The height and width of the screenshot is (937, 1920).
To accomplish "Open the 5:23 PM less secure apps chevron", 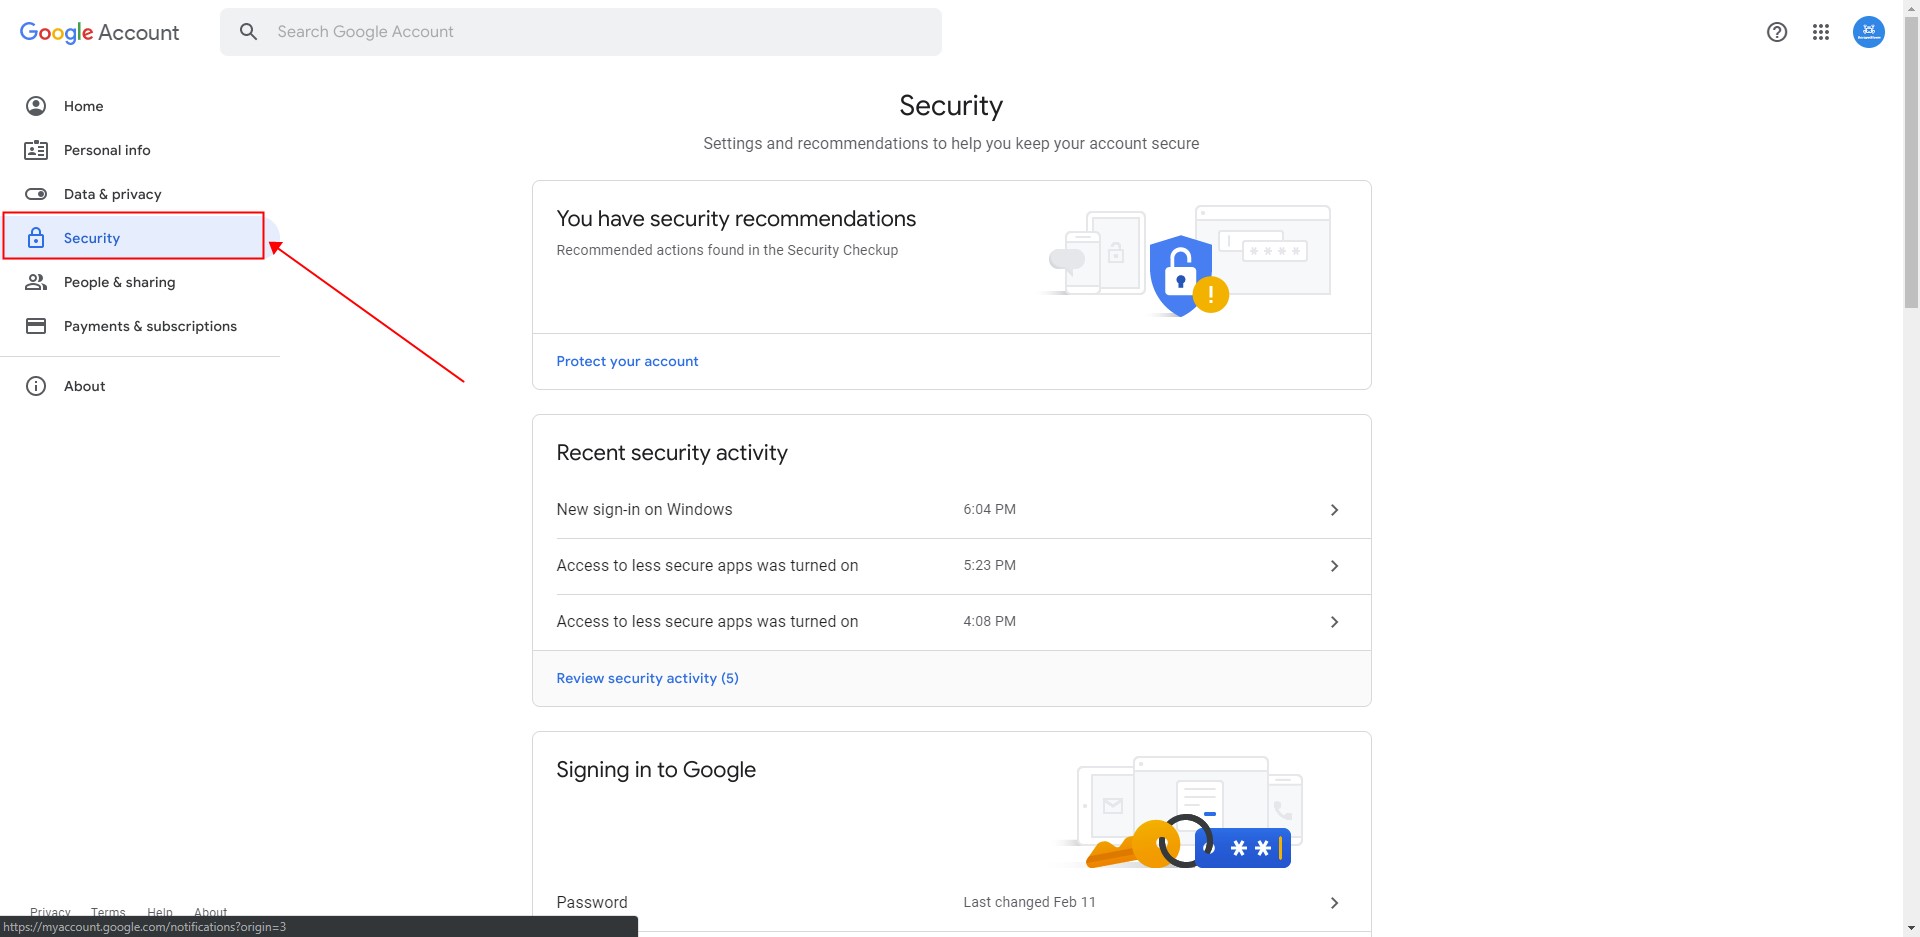I will click(x=1334, y=566).
